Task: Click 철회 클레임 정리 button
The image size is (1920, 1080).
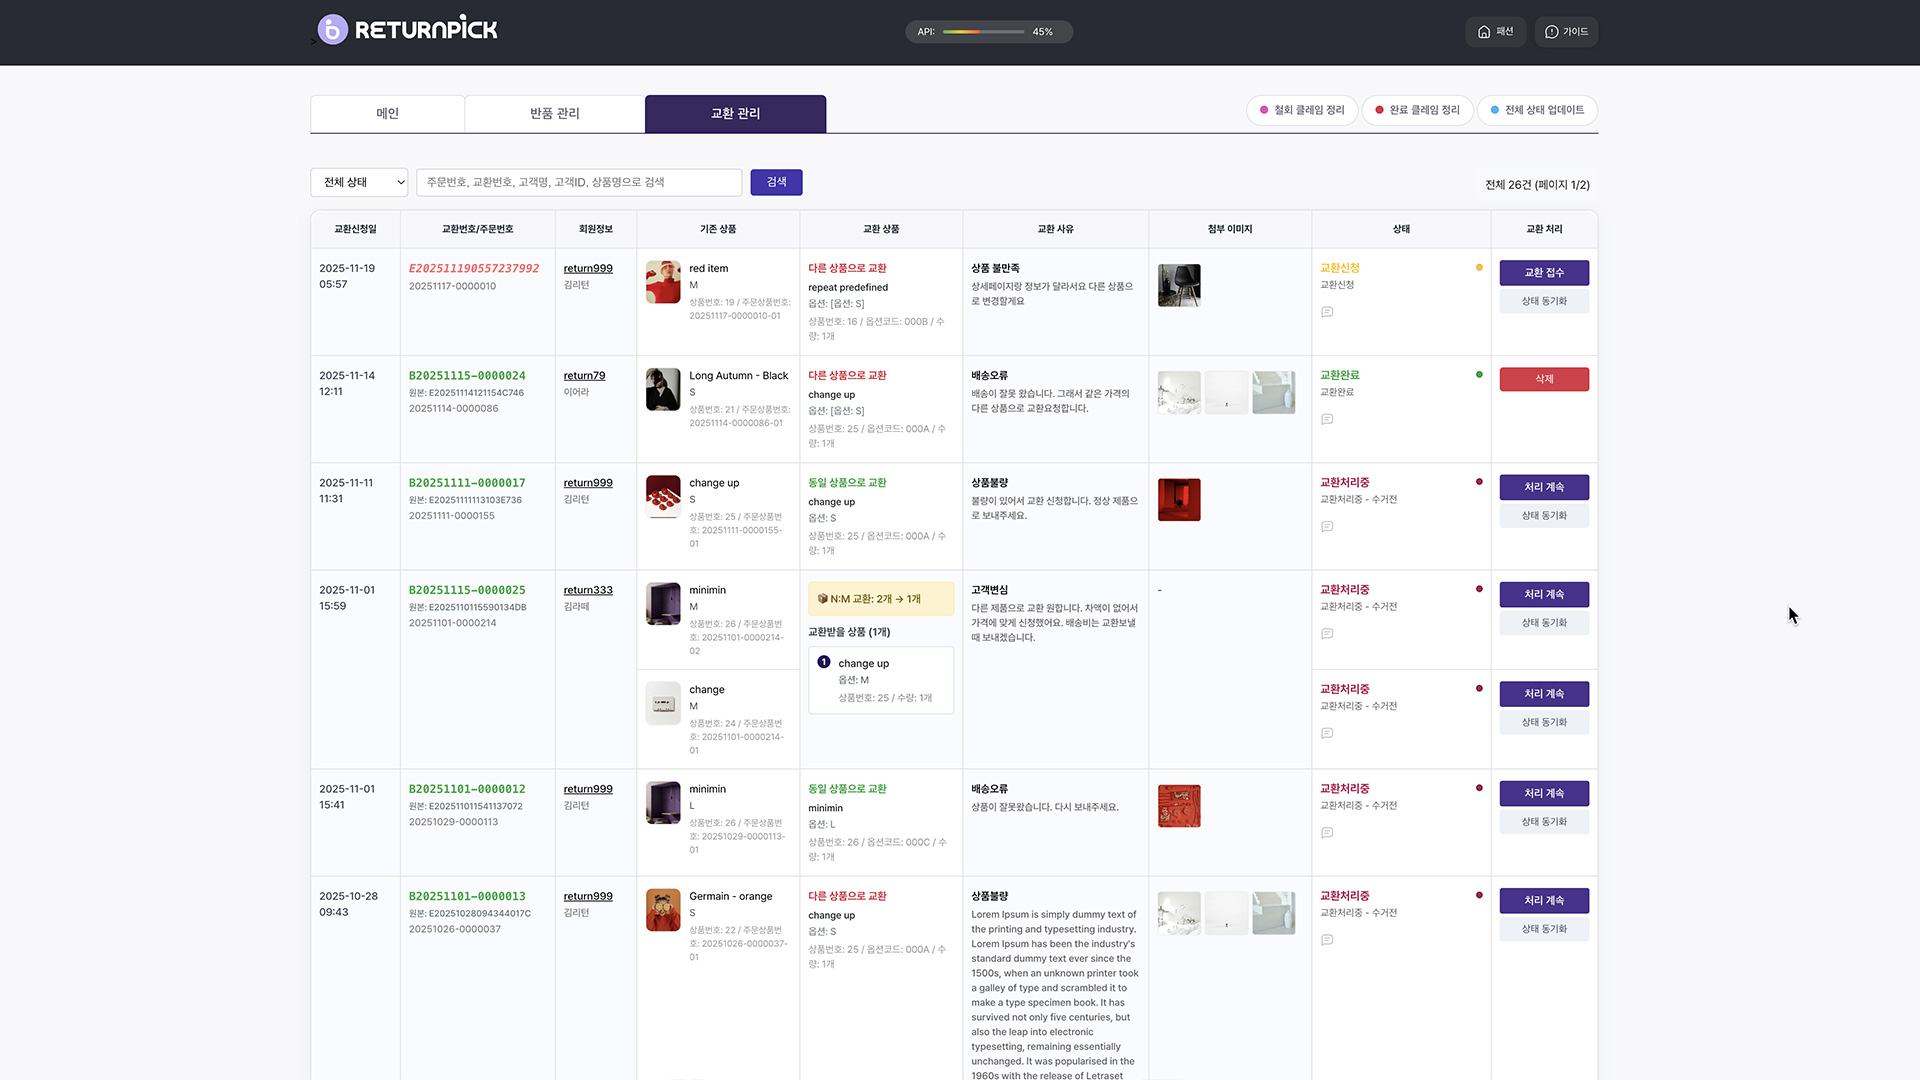Action: 1301,110
